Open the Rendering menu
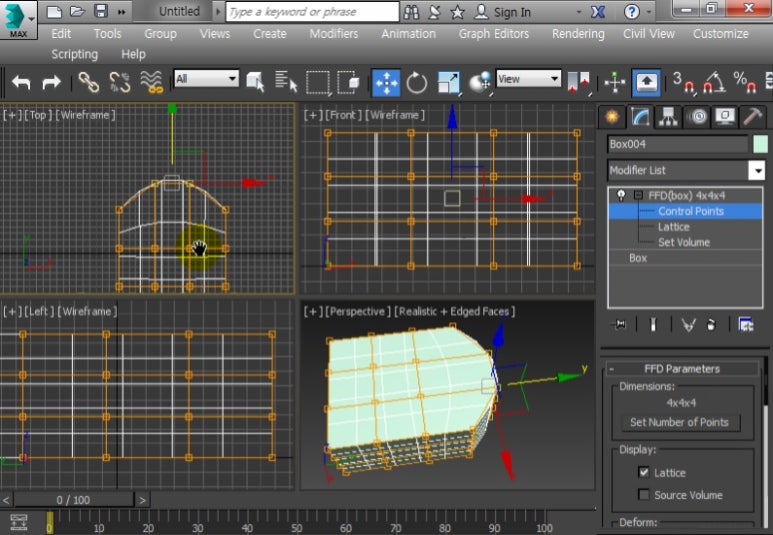This screenshot has height=535, width=773. click(x=578, y=34)
